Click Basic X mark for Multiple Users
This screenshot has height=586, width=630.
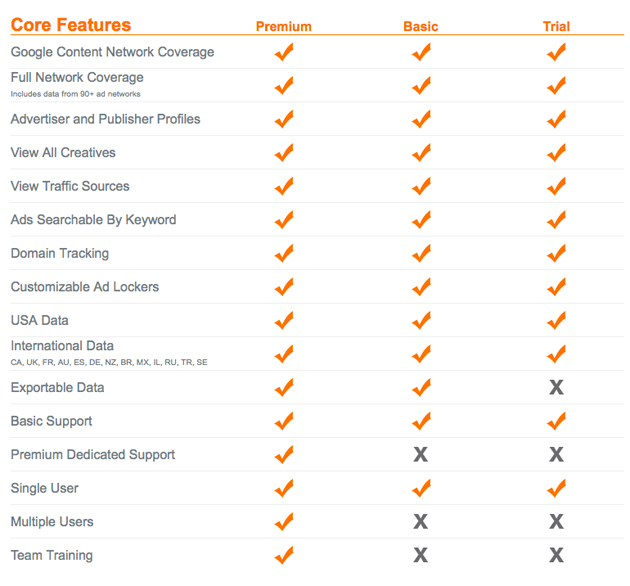coord(421,522)
